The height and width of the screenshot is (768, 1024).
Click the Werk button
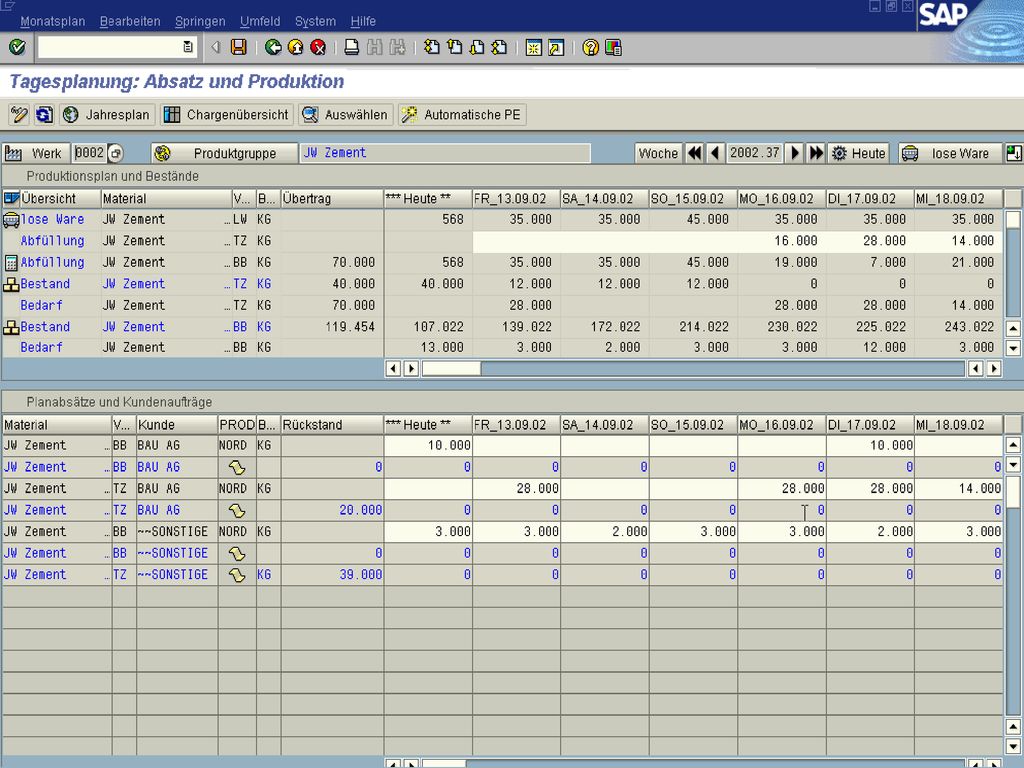pyautogui.click(x=35, y=153)
